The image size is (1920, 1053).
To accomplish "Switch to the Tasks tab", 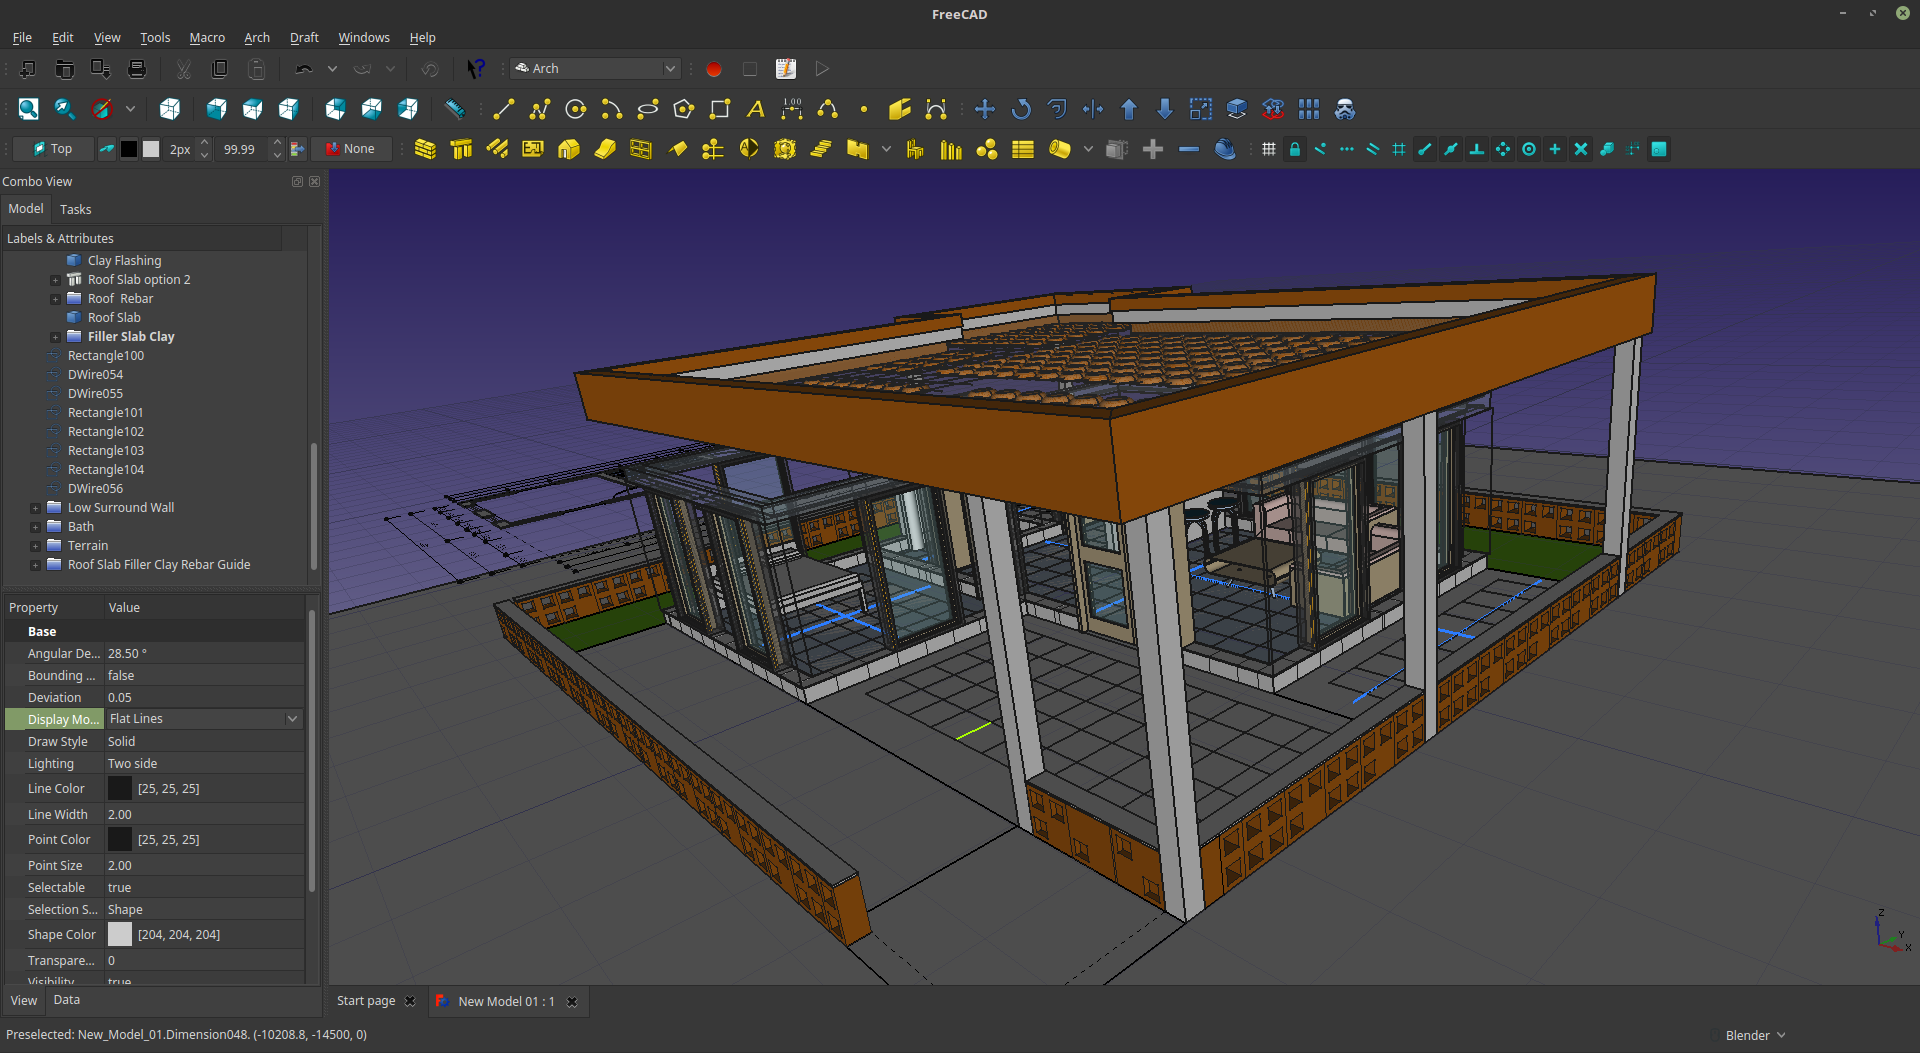I will 75,209.
